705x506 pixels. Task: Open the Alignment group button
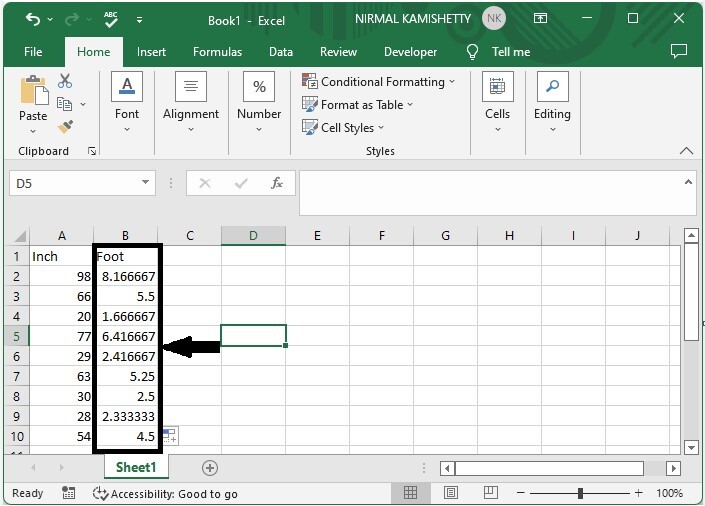point(191,102)
